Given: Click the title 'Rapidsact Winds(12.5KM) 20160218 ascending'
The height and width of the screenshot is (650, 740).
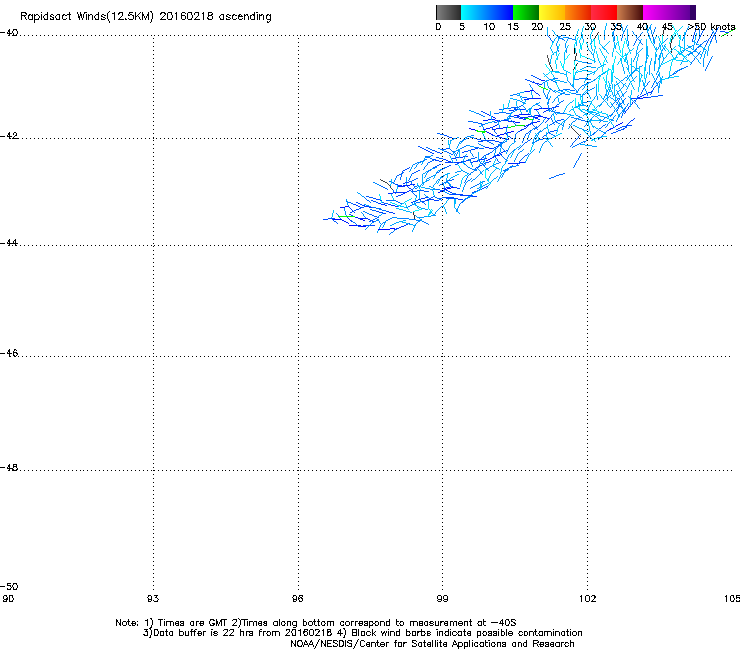Looking at the screenshot, I should pos(146,17).
